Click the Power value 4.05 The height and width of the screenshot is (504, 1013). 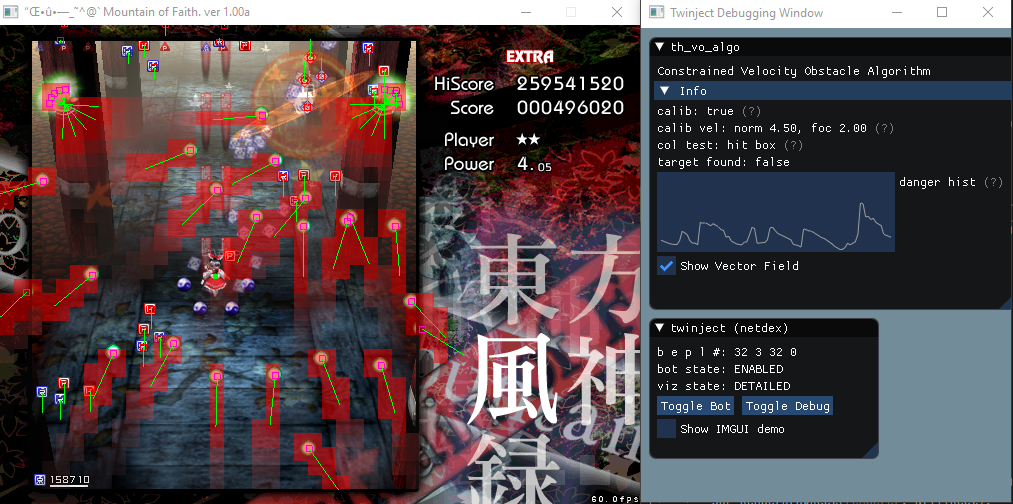[x=534, y=164]
